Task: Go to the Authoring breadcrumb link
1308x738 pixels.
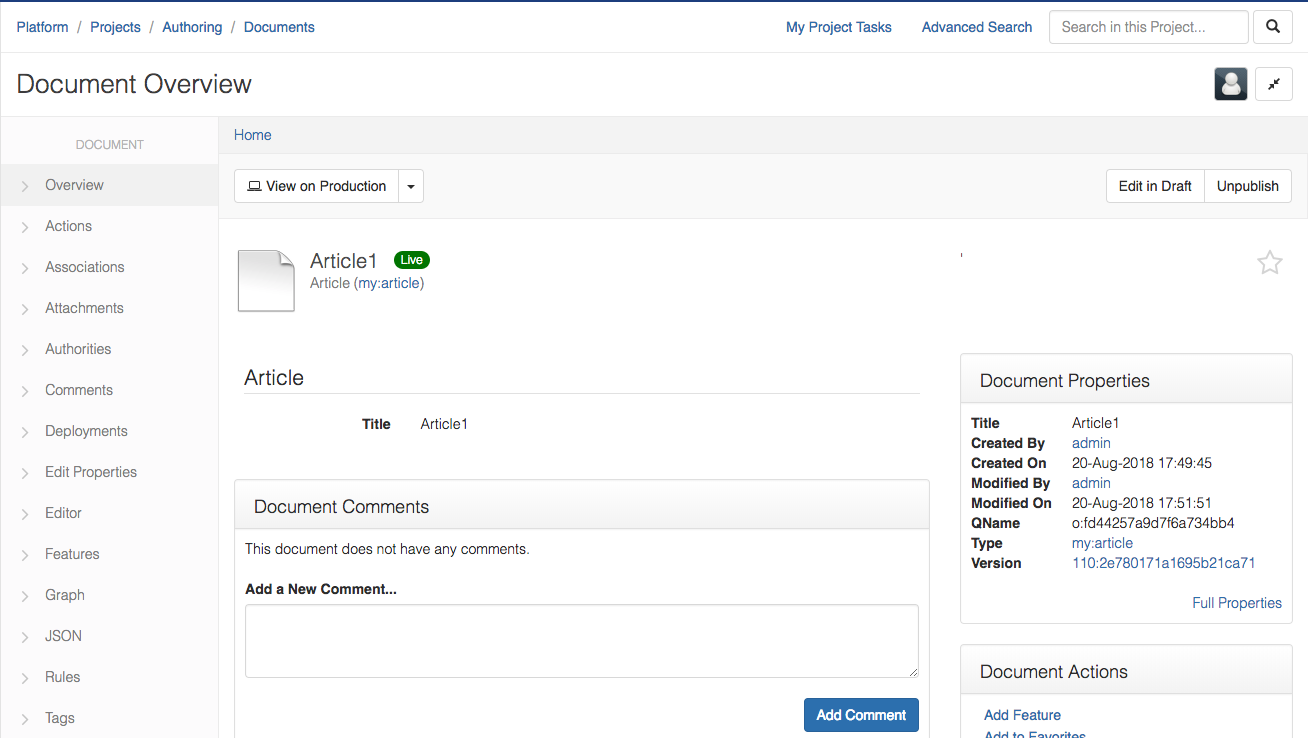Action: point(192,27)
